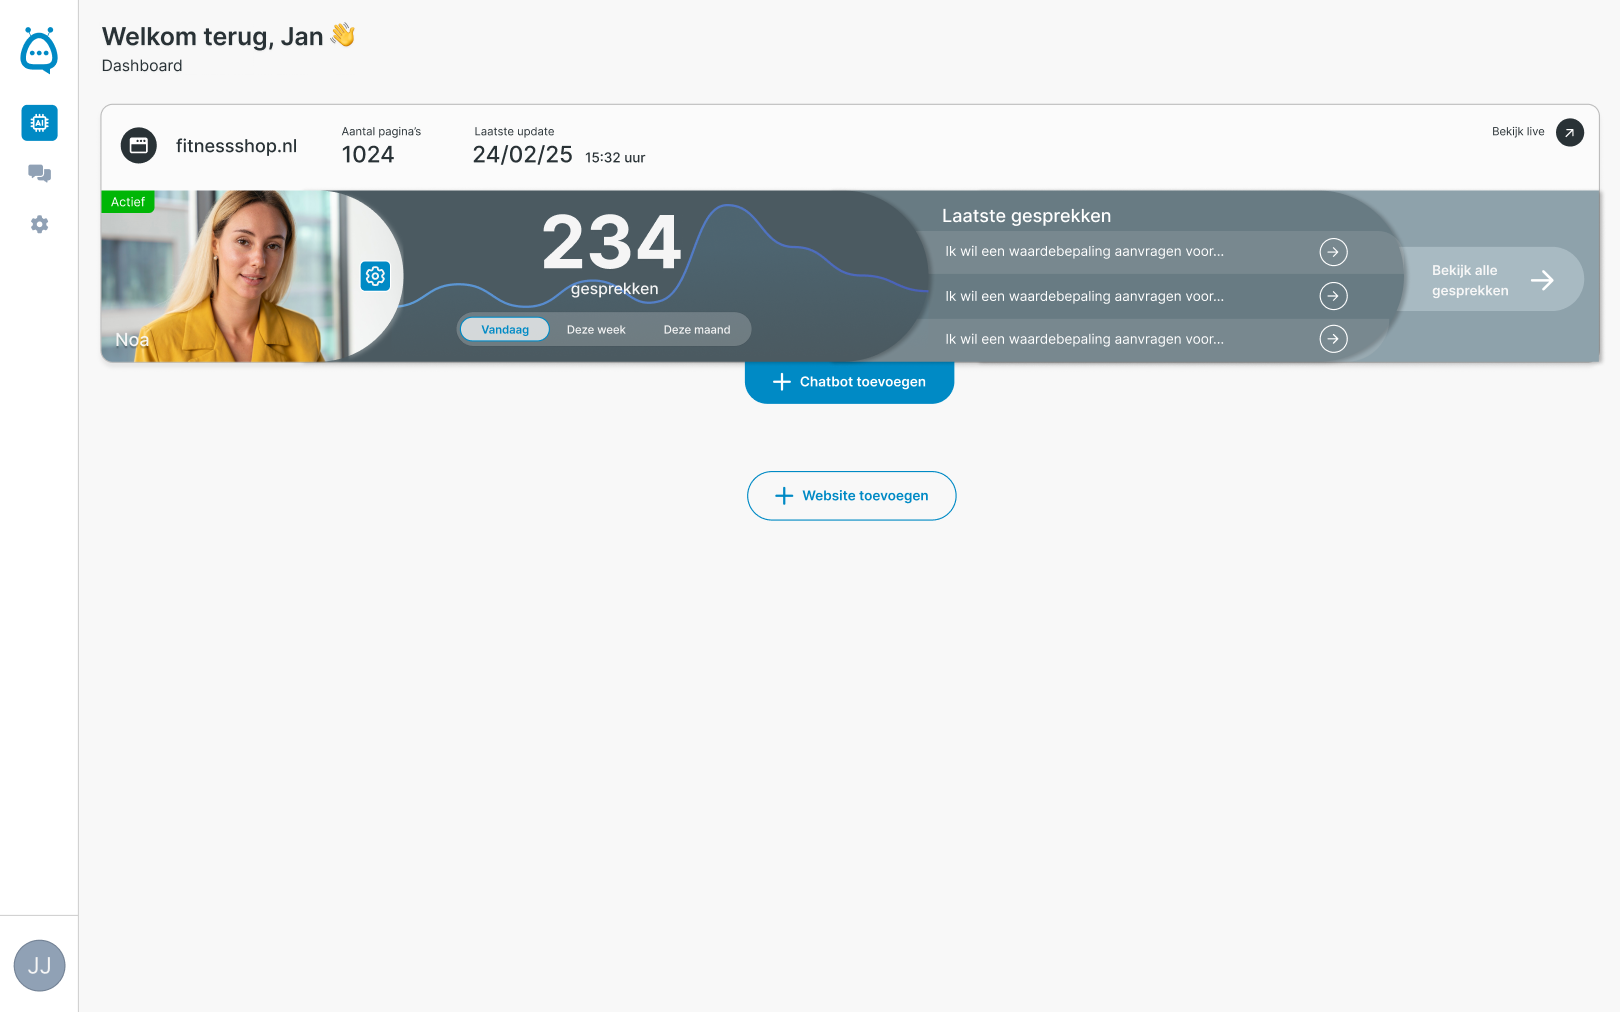
Task: Open the JJ user profile avatar
Action: click(39, 966)
